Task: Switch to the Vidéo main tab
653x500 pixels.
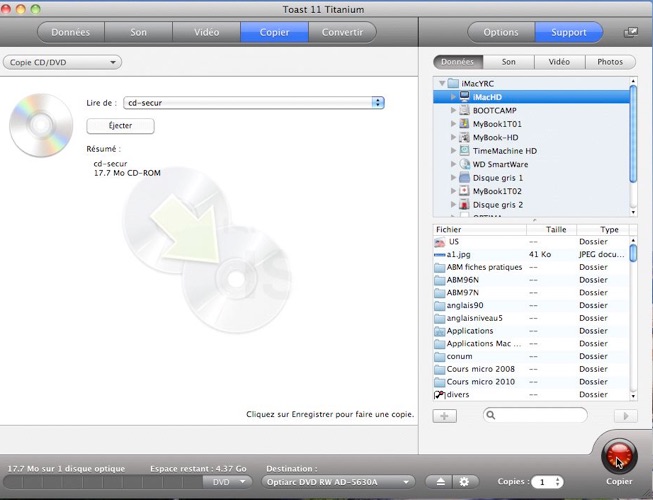Action: click(x=207, y=32)
